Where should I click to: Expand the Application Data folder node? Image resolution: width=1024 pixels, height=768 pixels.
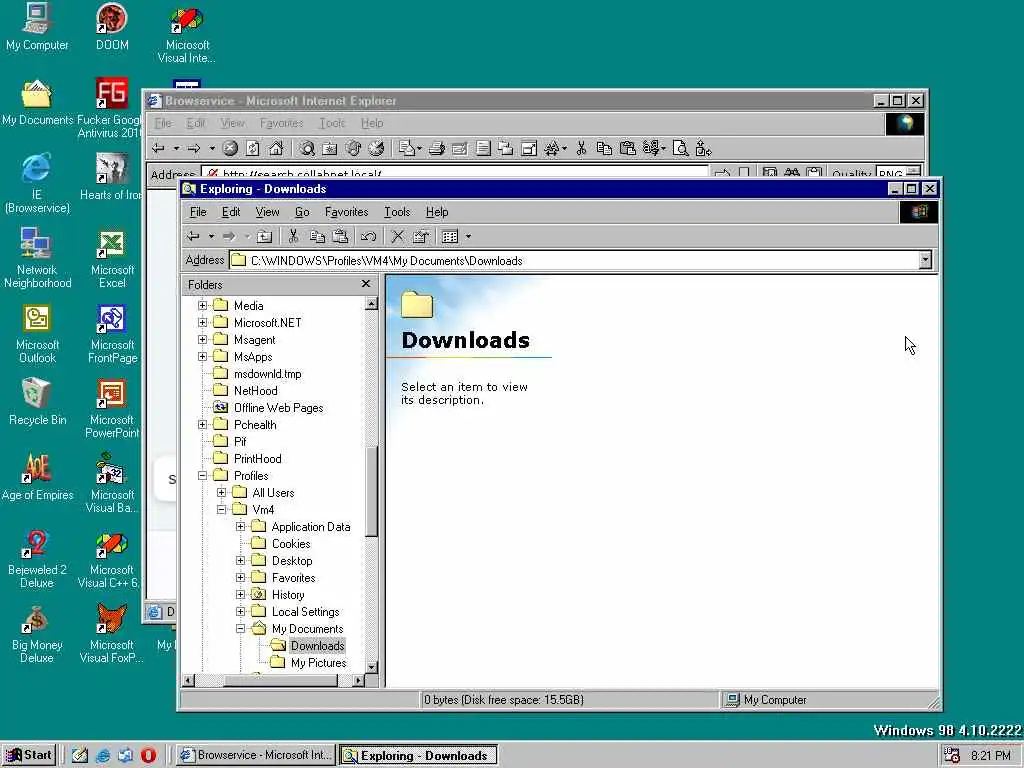(240, 526)
